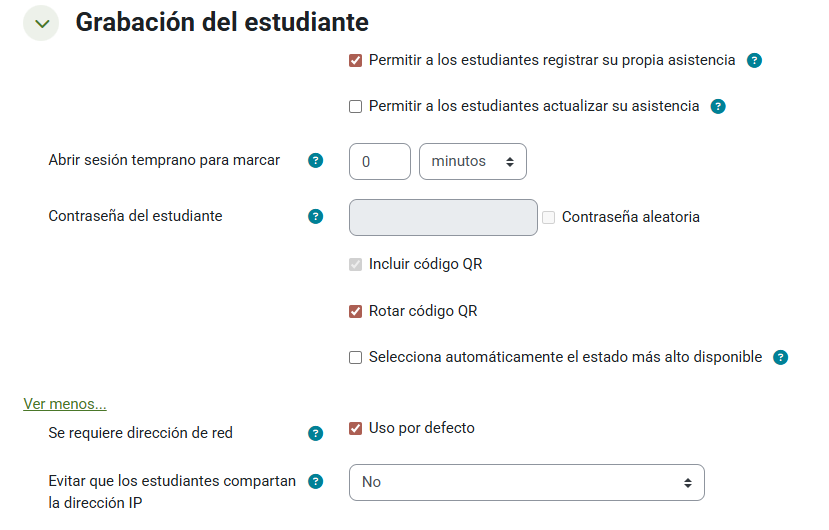This screenshot has width=829, height=530.
Task: Enable Permitir a los estudiantes actualizar asistencia
Action: [x=355, y=107]
